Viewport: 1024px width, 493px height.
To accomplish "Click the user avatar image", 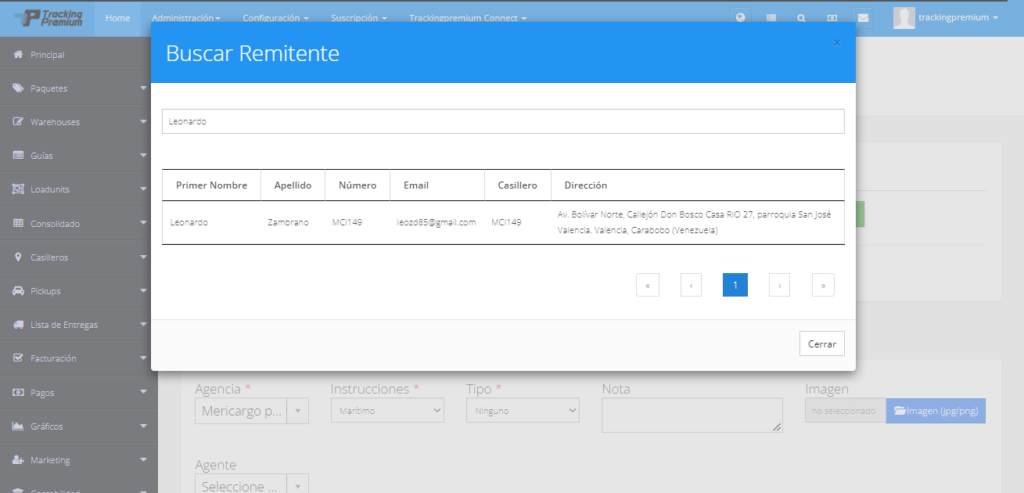I will pos(904,18).
